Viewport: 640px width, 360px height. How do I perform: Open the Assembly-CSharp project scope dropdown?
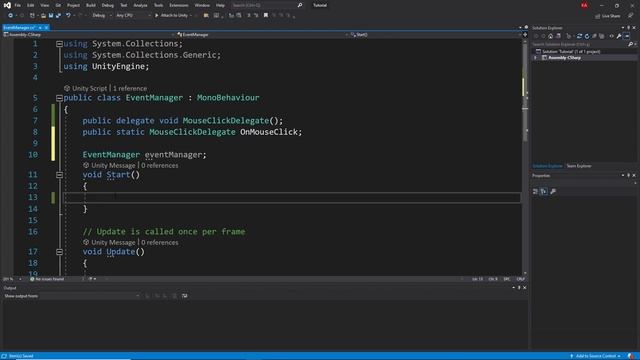[88, 35]
